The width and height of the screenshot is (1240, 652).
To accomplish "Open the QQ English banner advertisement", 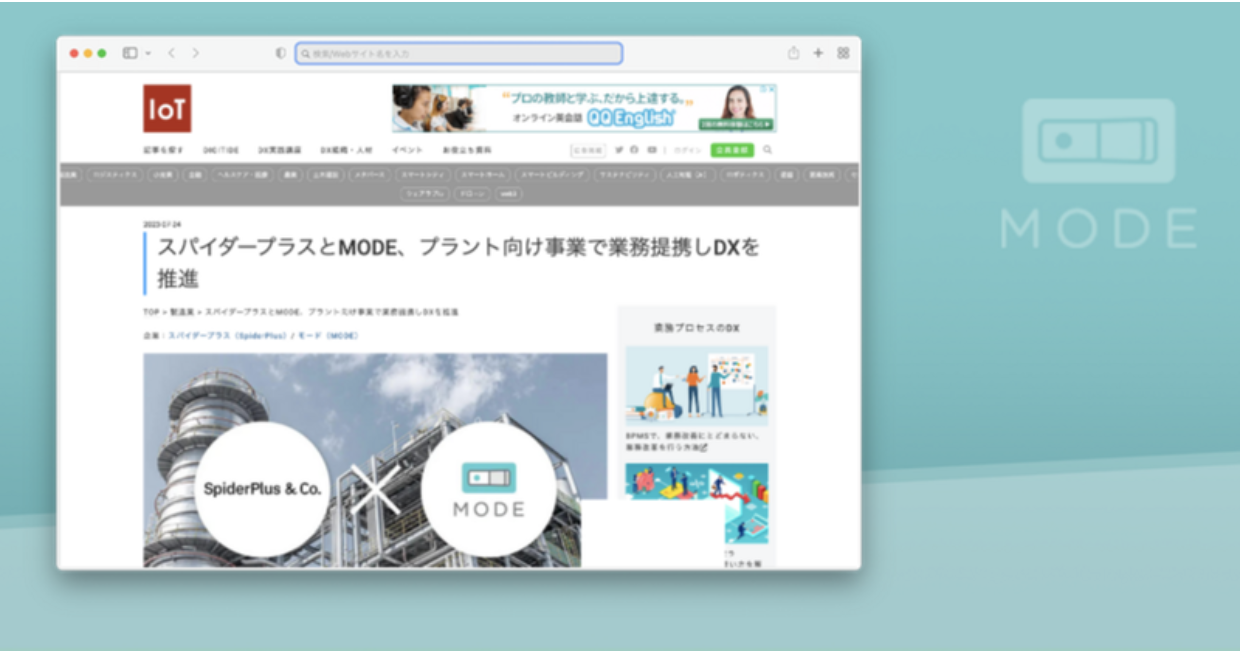I will click(x=584, y=108).
